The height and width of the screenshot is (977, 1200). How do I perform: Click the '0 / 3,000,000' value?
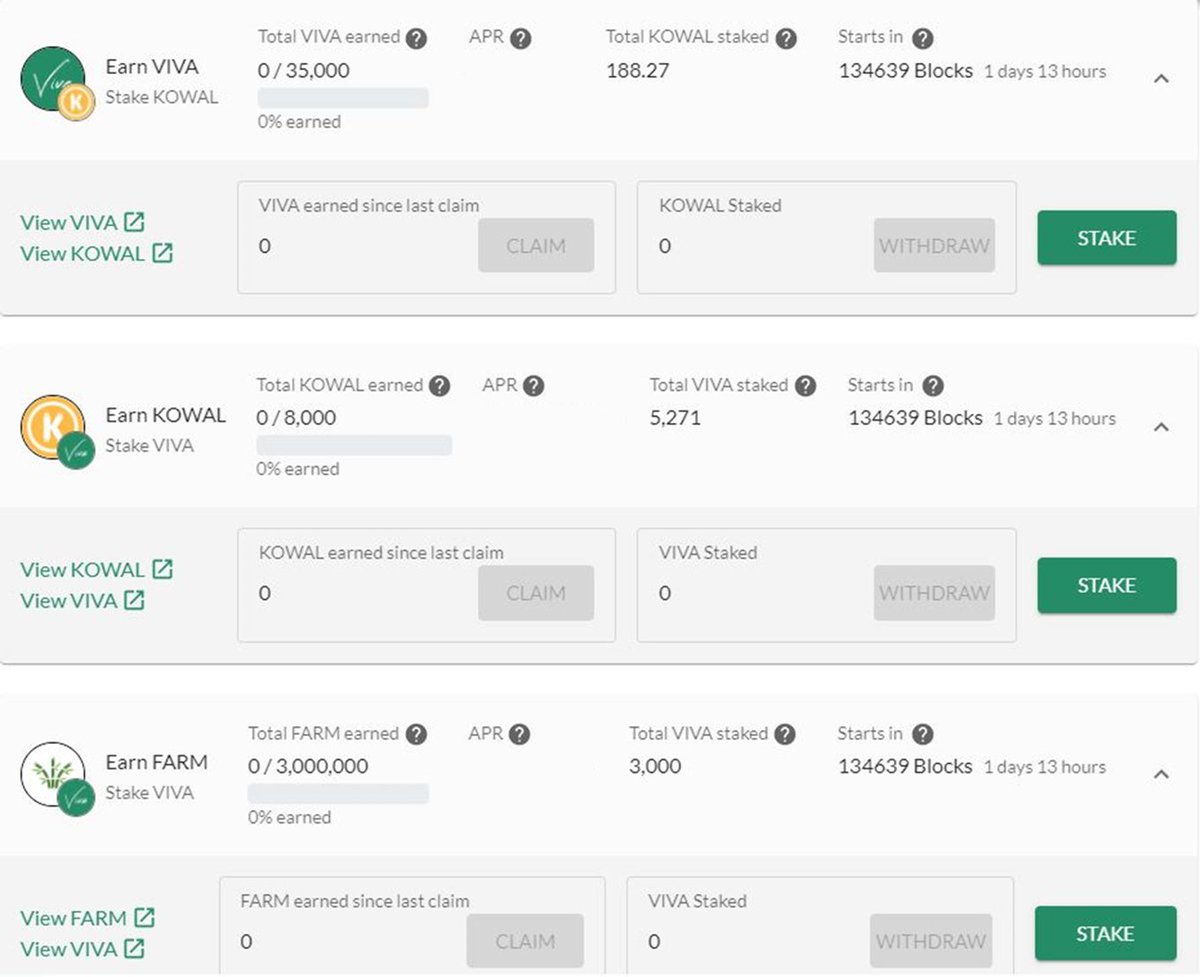[x=308, y=766]
